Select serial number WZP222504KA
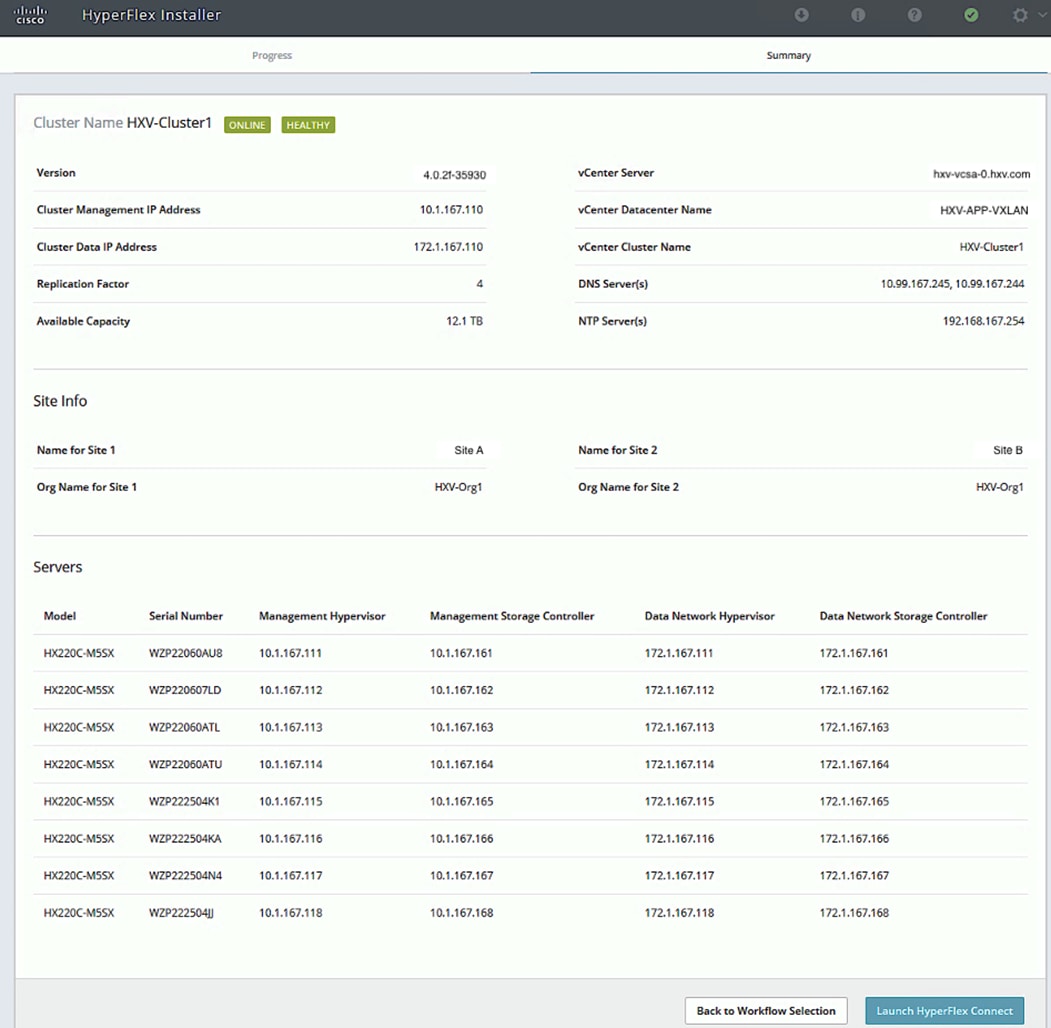1051x1028 pixels. 185,838
